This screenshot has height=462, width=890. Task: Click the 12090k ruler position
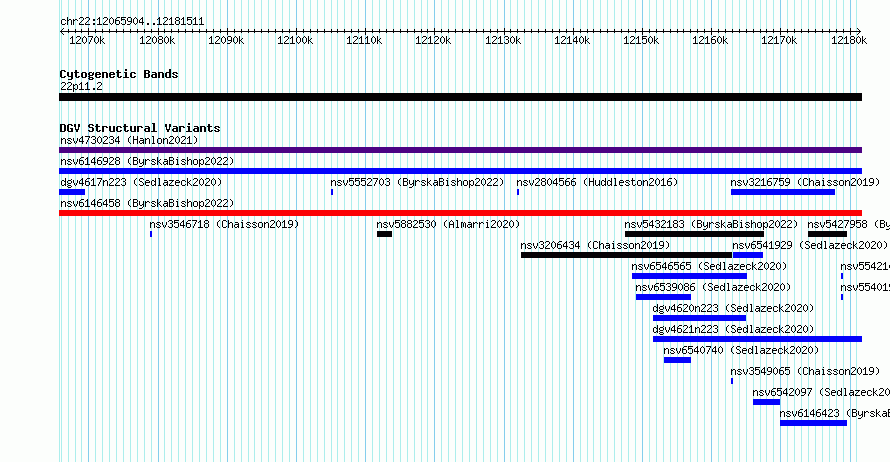click(x=226, y=40)
